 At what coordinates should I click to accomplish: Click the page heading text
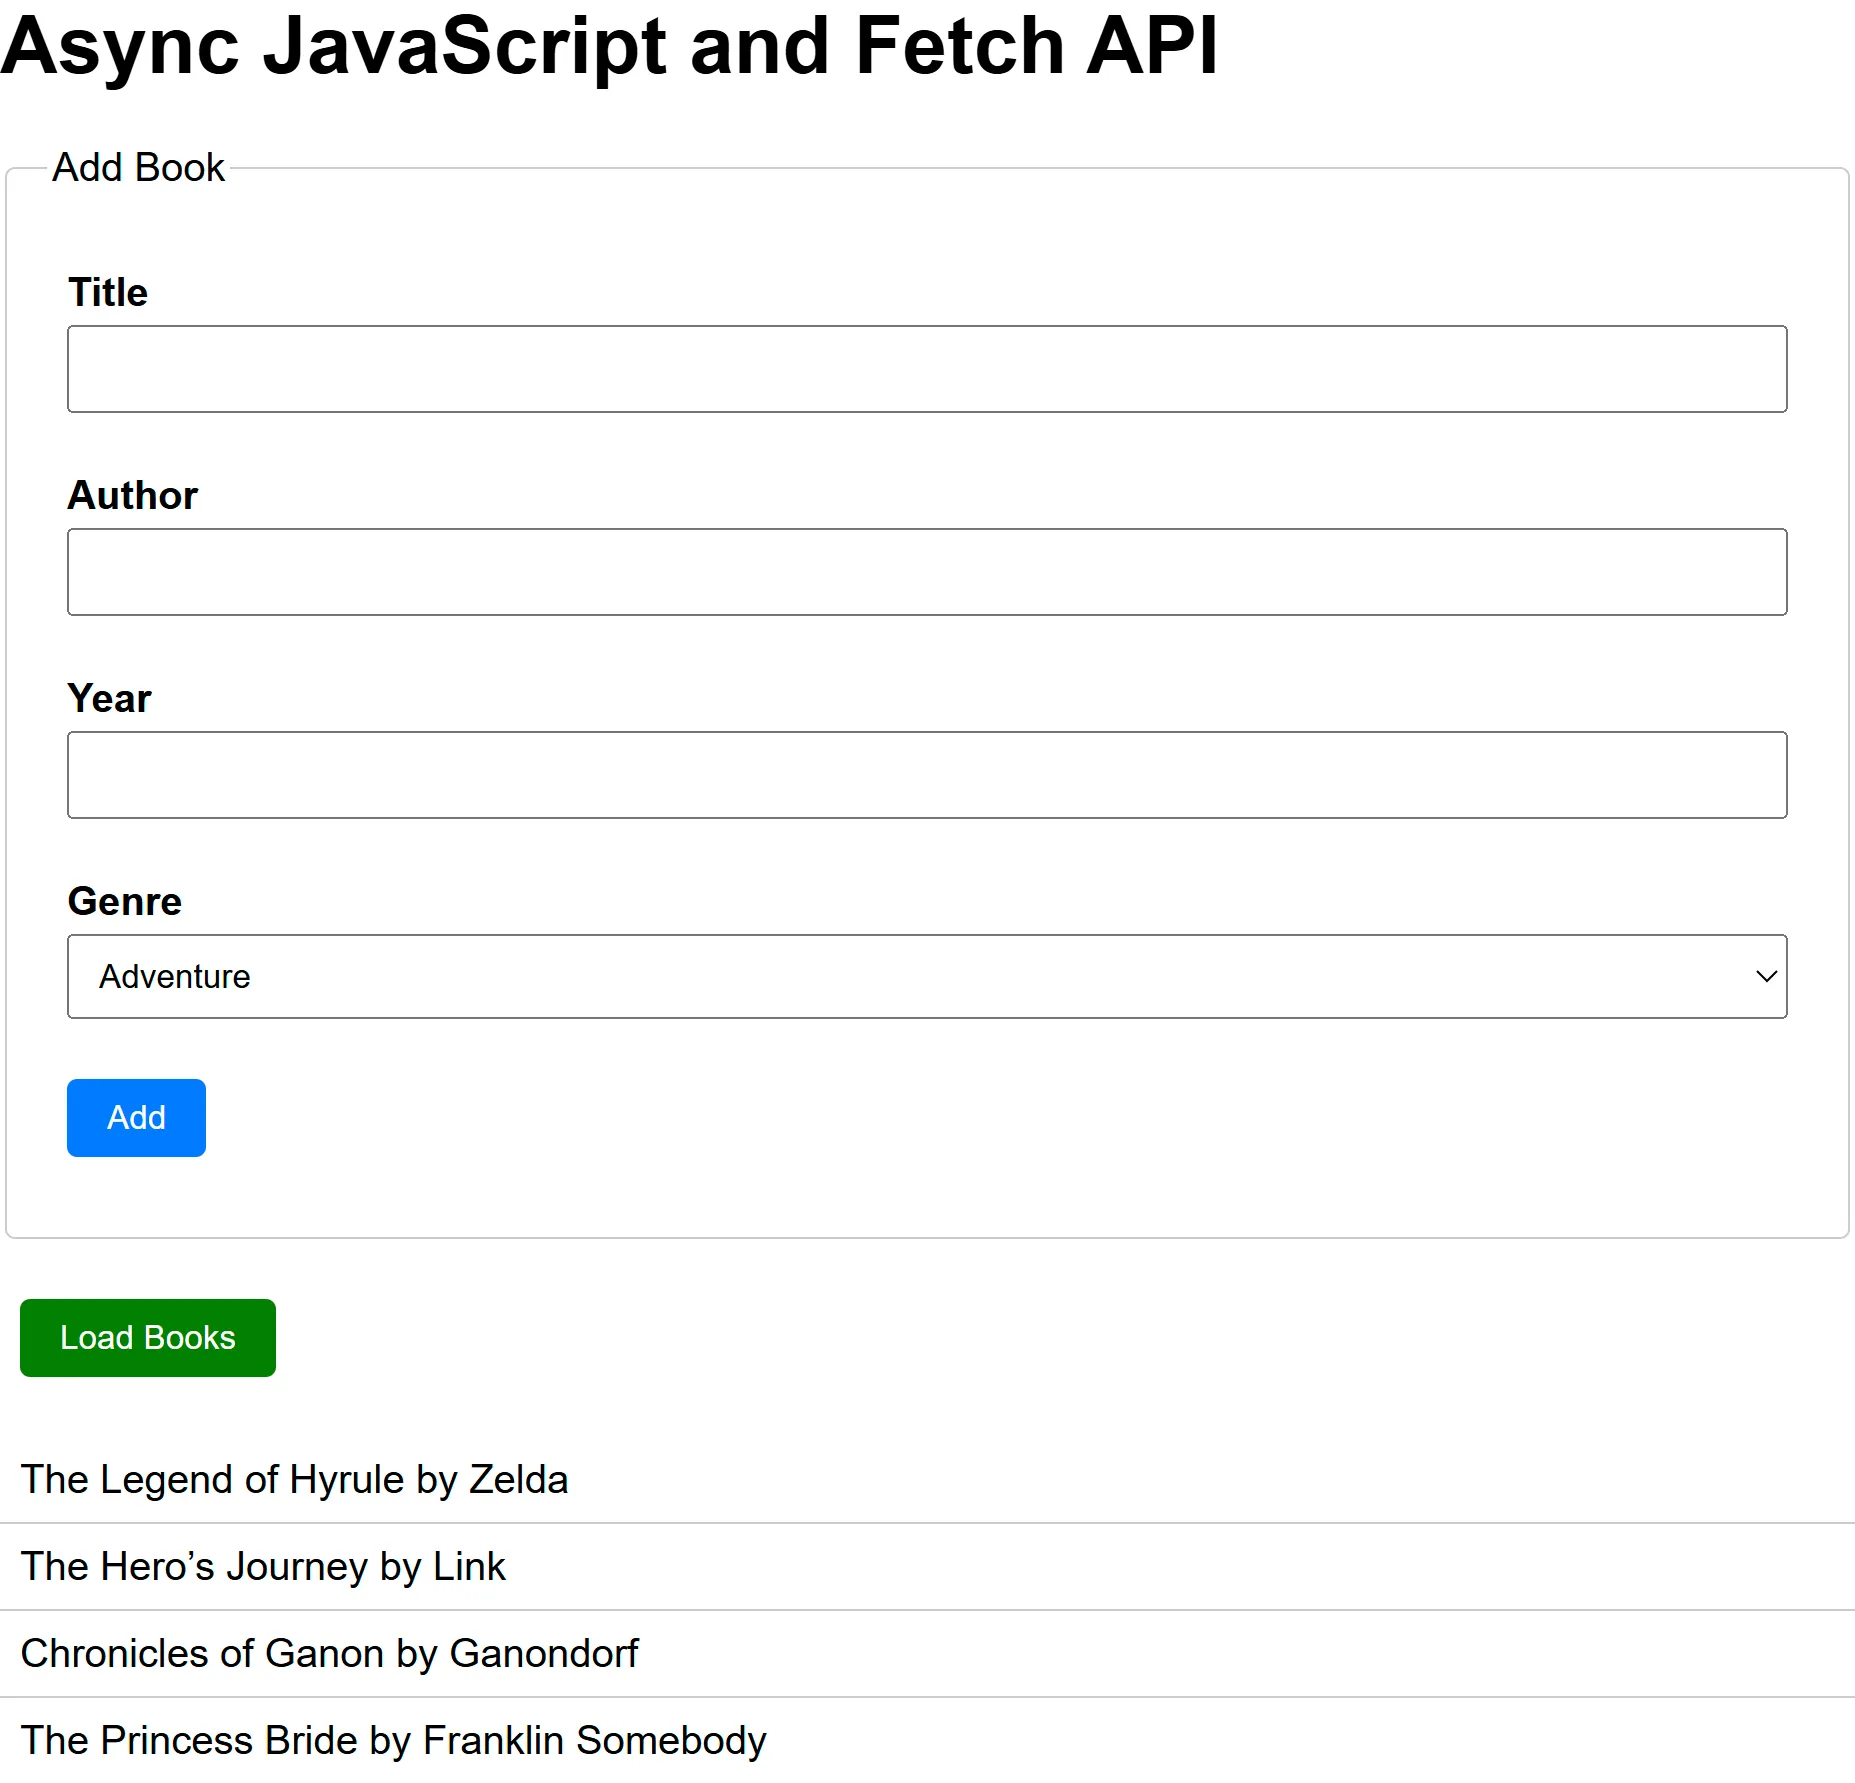[x=612, y=45]
